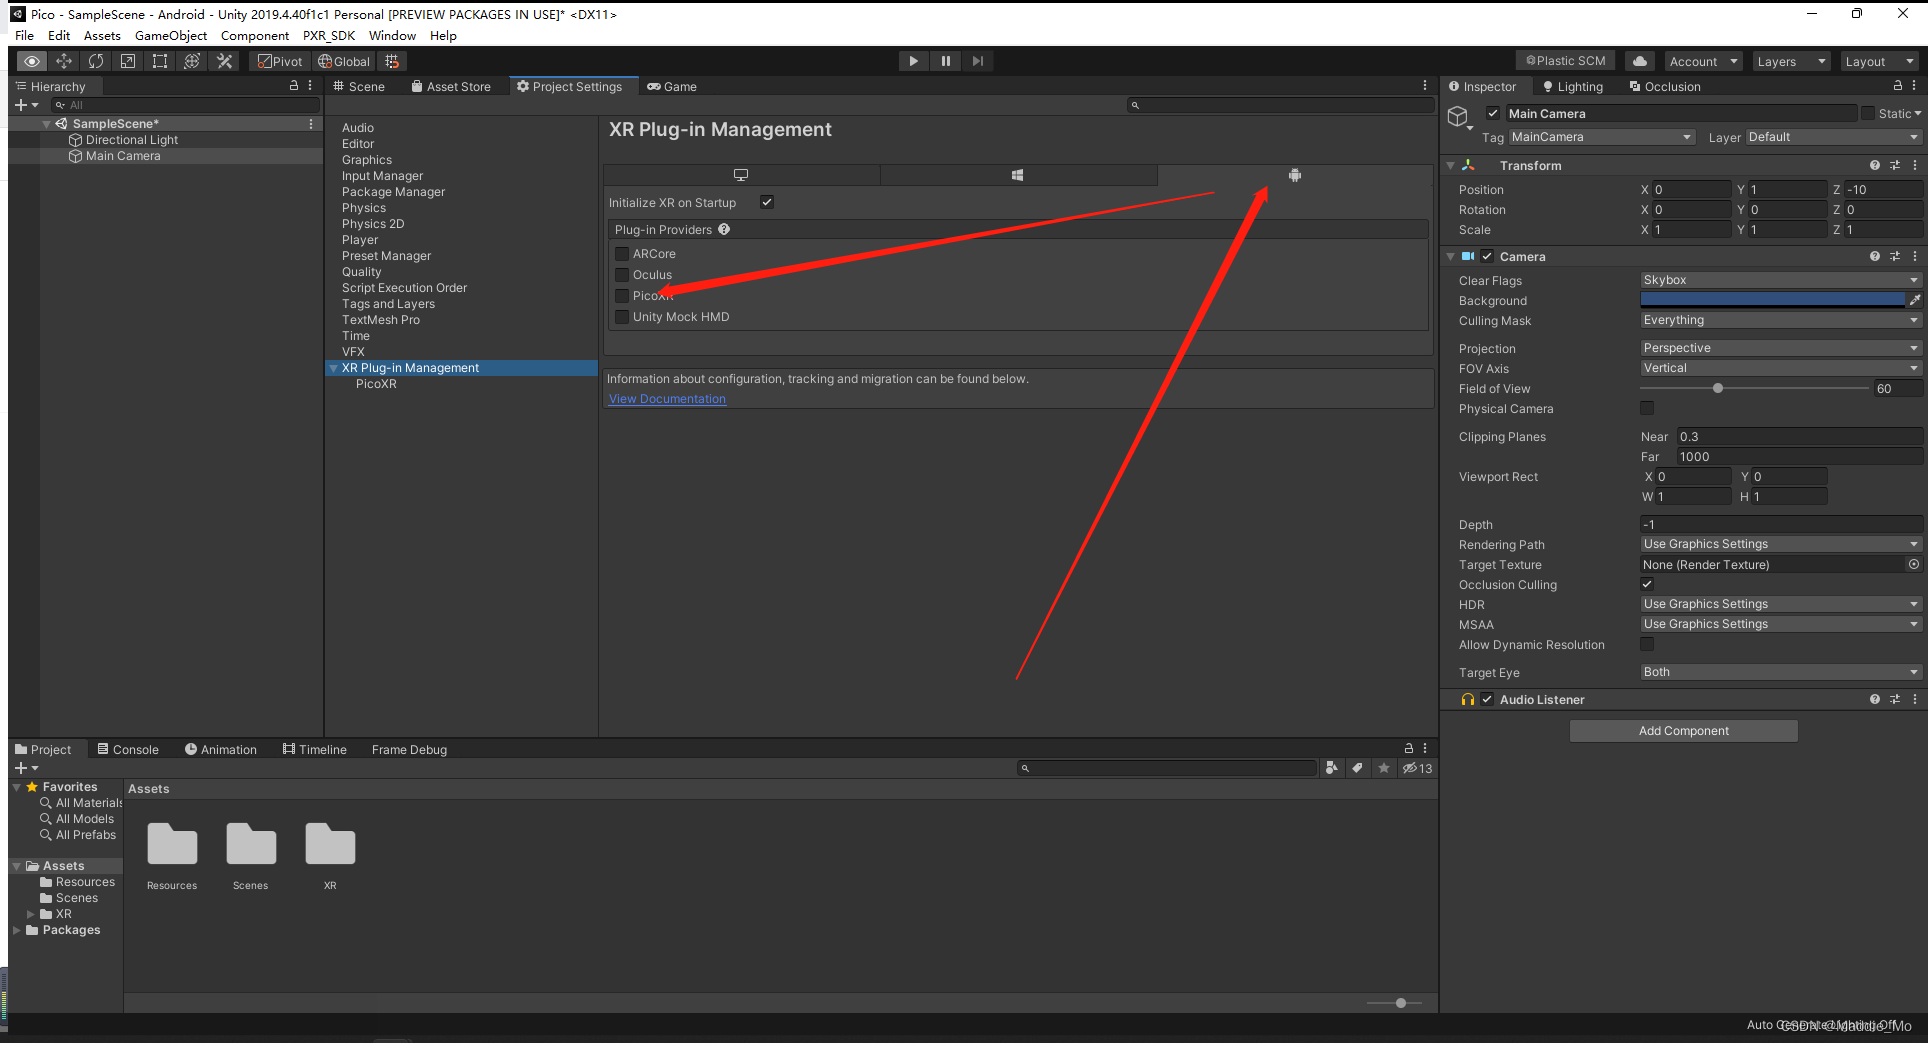Select the Move tool

[64, 61]
